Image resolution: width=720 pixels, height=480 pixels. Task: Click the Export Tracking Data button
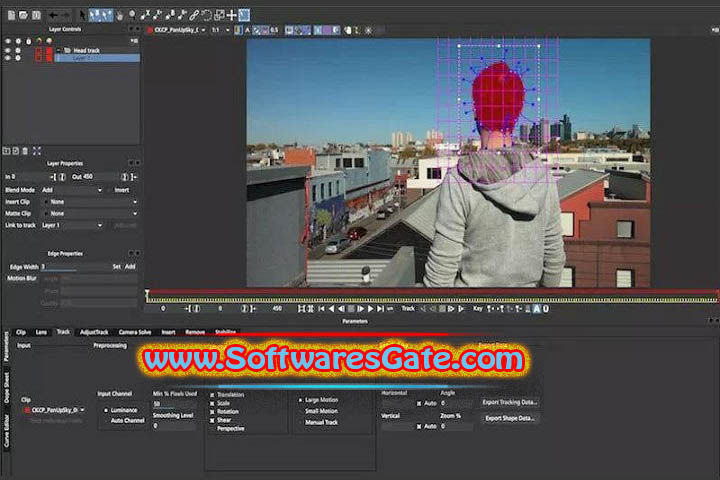(x=510, y=402)
